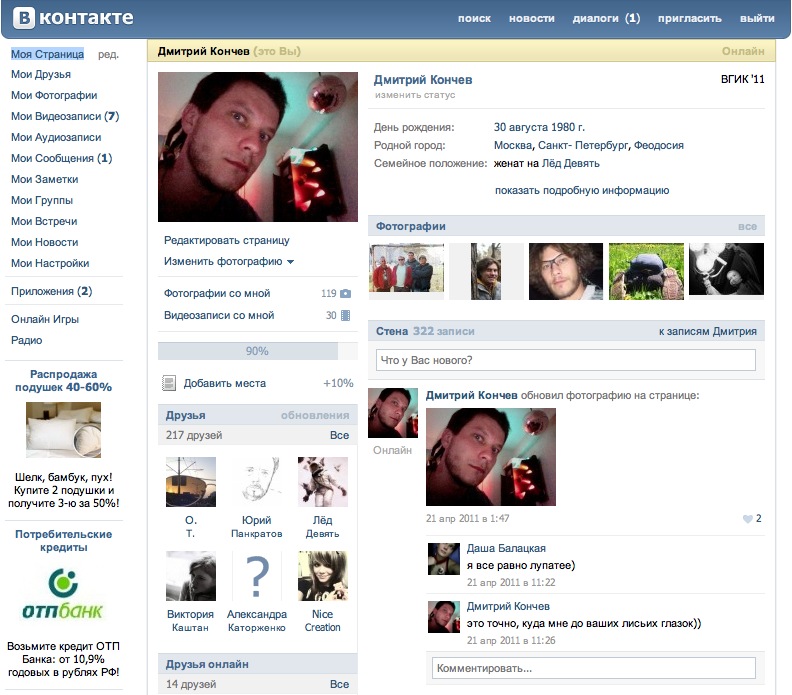This screenshot has height=695, width=792.
Task: Click the 90% profile completion bar
Action: tap(257, 351)
